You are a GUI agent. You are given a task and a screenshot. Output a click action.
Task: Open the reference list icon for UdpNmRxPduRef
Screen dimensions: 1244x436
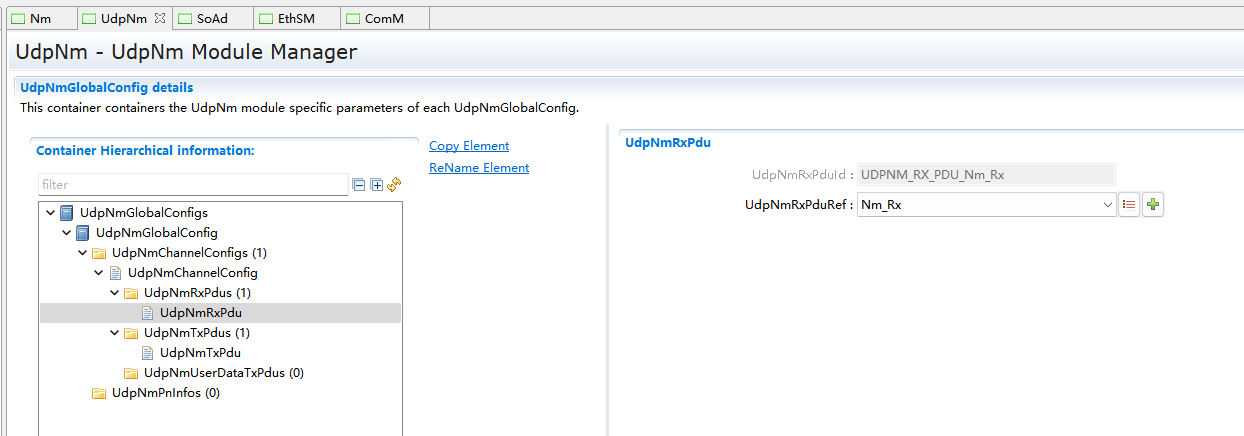click(1129, 205)
